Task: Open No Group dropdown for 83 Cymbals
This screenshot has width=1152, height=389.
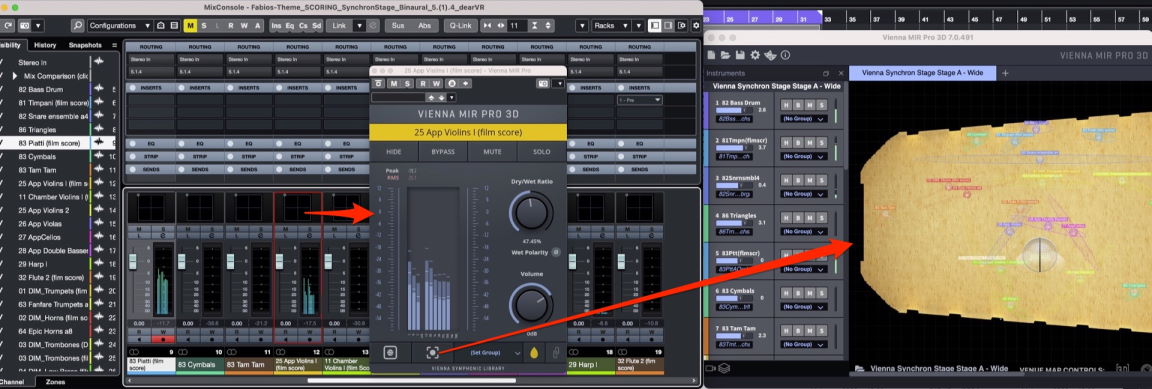Action: point(804,306)
